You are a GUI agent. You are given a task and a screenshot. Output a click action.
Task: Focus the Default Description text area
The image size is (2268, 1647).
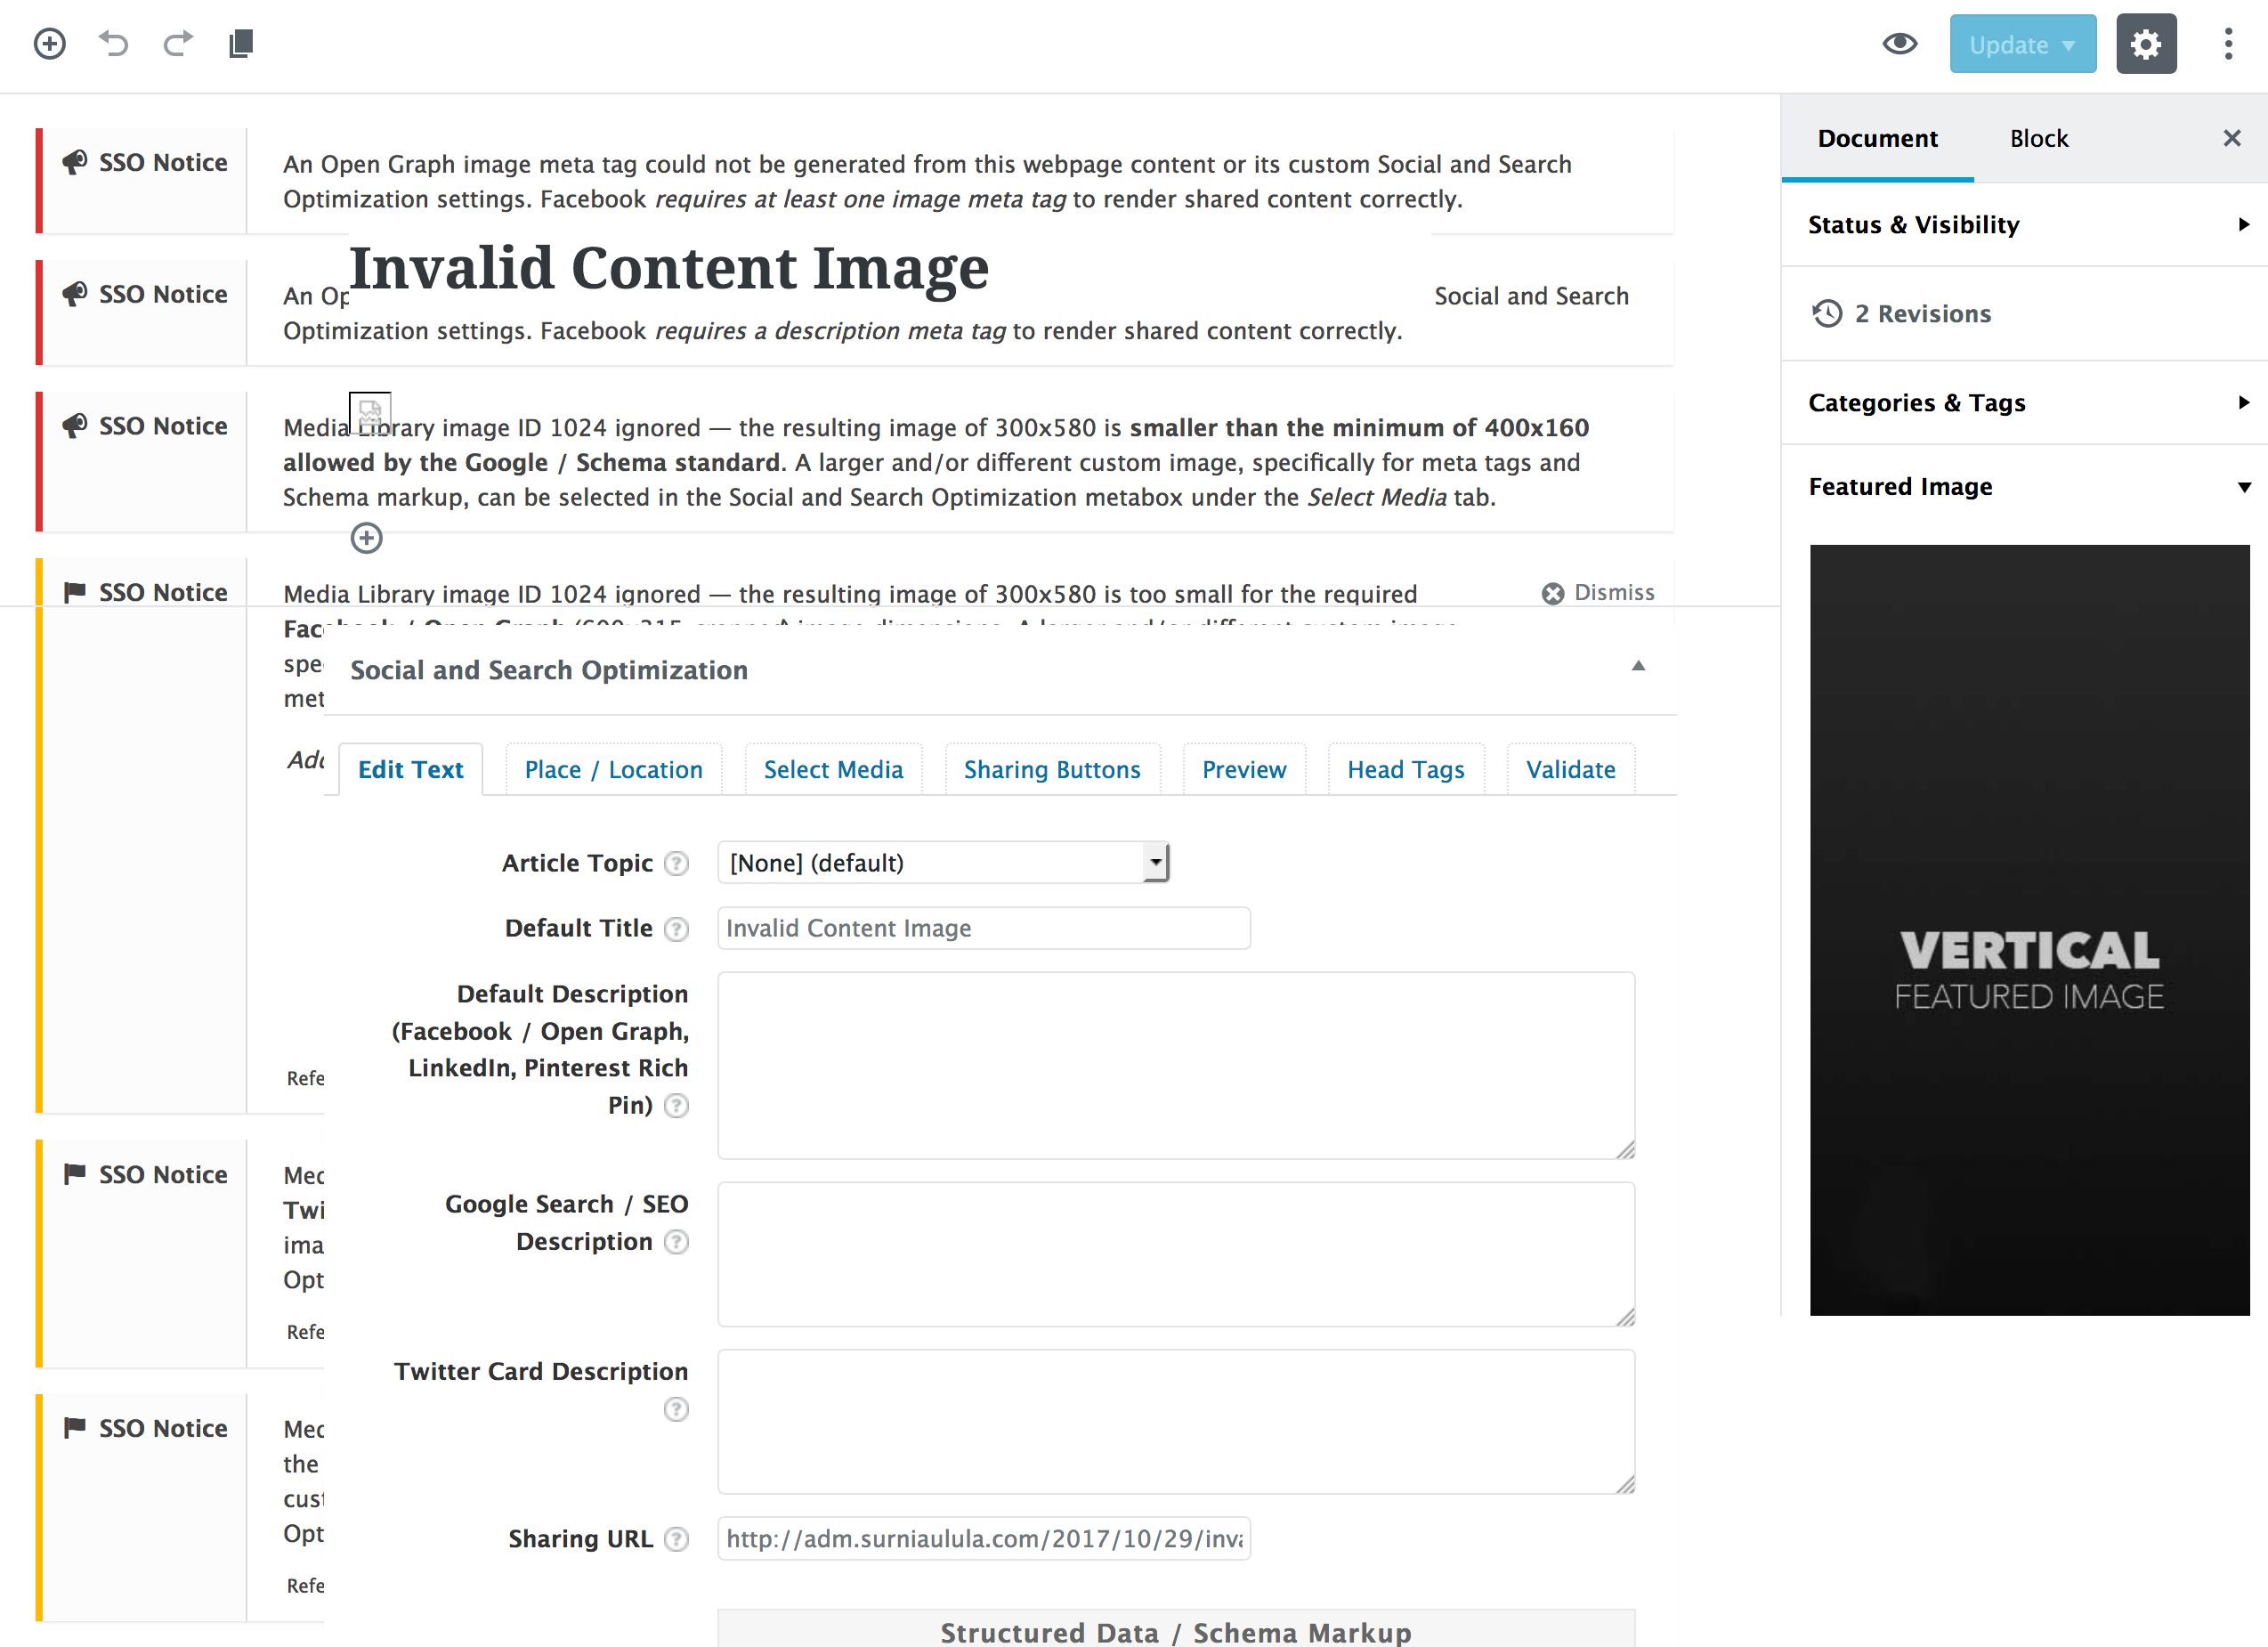[1176, 1066]
